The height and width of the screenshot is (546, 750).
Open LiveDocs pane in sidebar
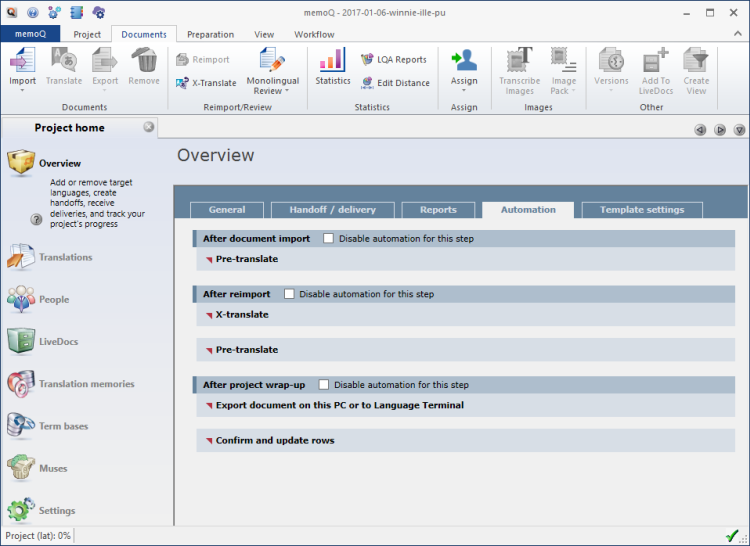(58, 342)
